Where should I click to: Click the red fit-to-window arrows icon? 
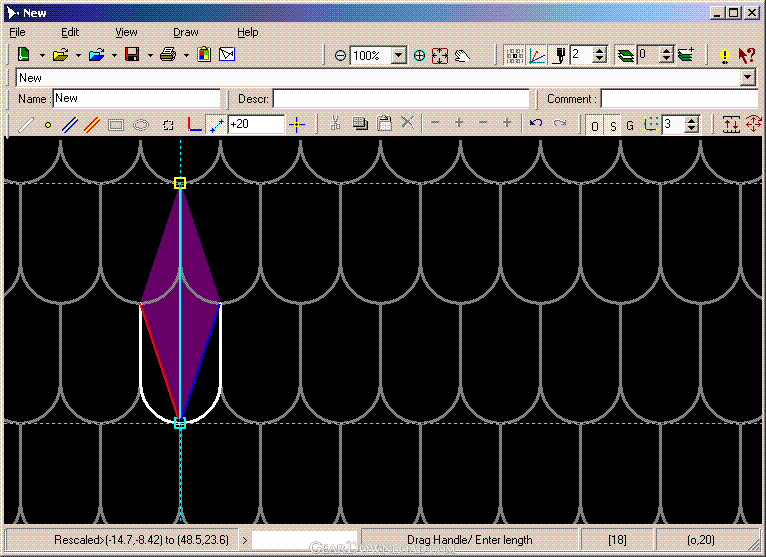point(440,56)
